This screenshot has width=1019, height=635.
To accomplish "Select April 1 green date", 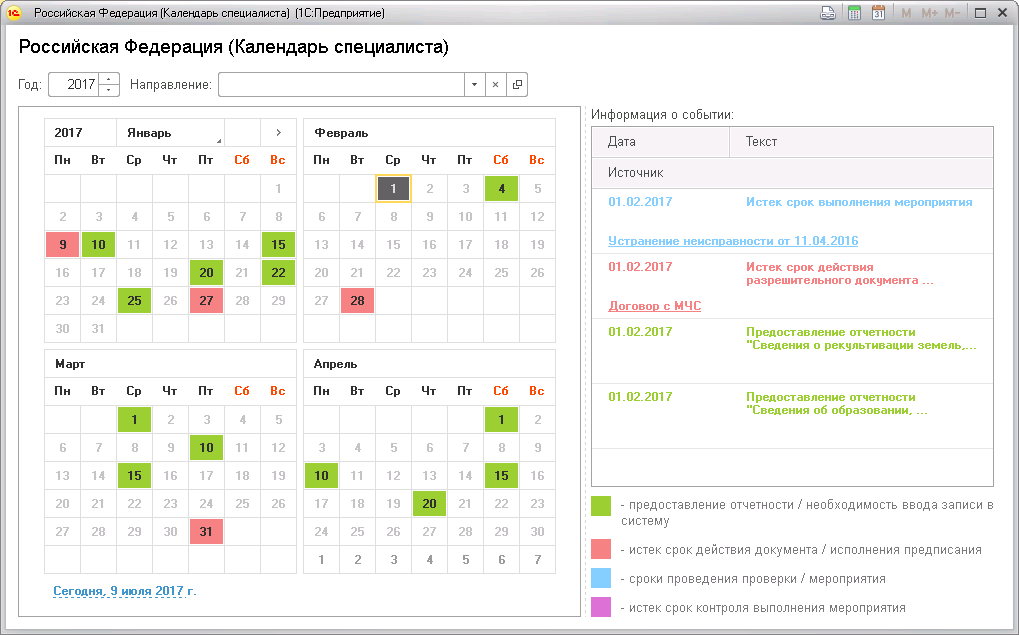I will (501, 419).
